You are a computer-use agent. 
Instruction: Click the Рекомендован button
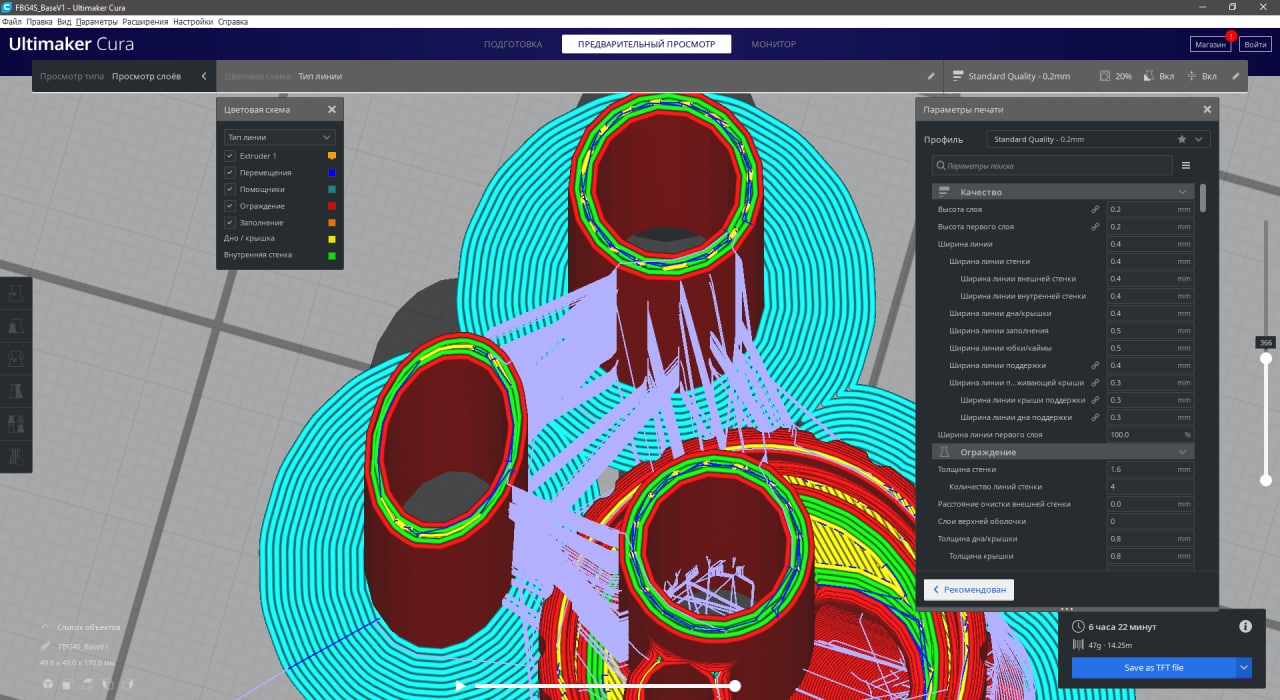(968, 589)
